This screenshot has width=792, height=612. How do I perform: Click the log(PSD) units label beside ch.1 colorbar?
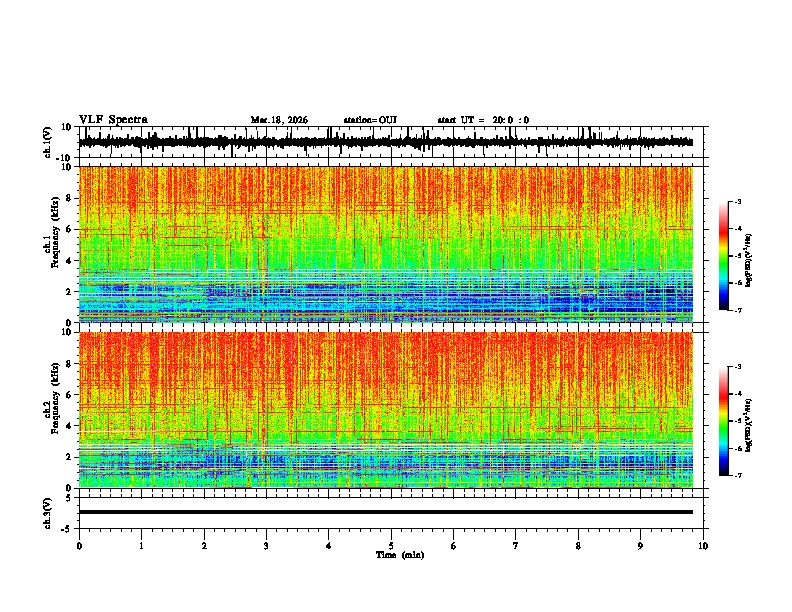click(x=749, y=261)
